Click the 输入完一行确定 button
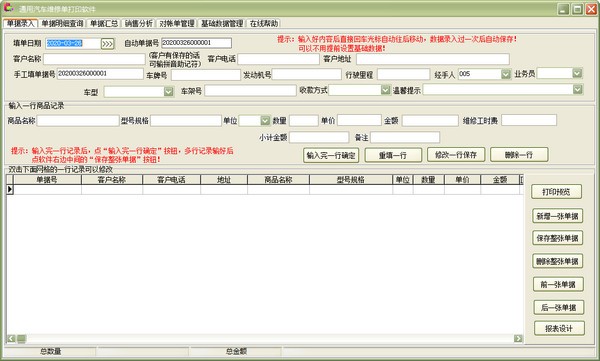600x361 pixels. 331,155
